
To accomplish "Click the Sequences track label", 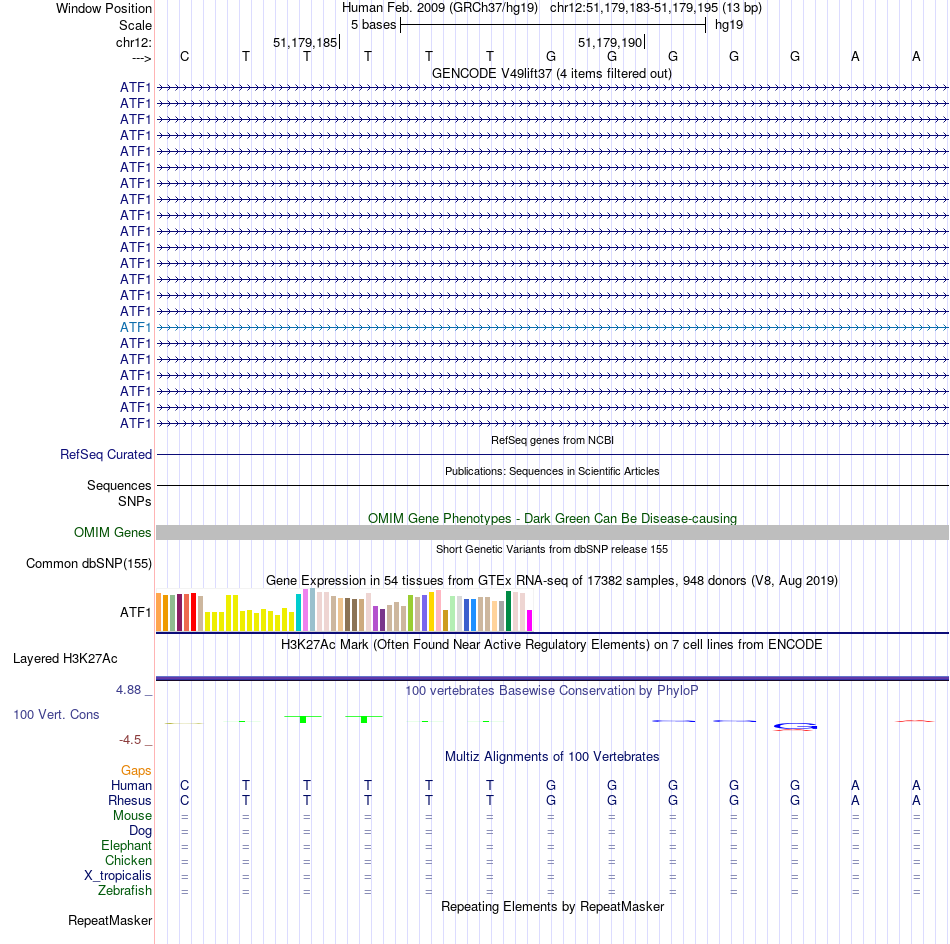I will 119,485.
